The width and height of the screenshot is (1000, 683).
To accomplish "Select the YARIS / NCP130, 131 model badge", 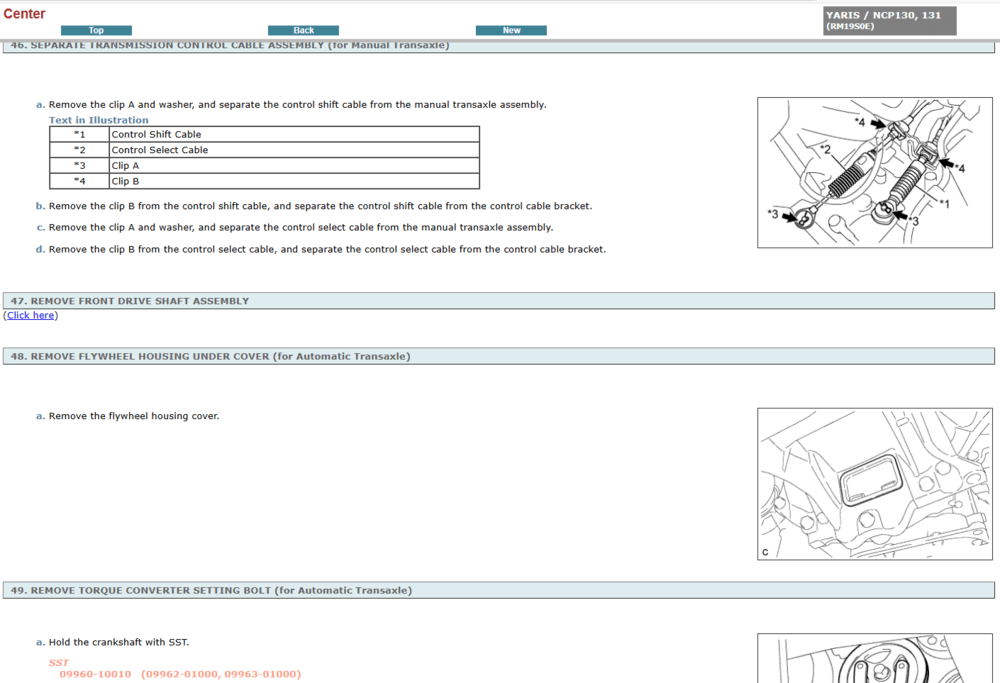I will [889, 20].
